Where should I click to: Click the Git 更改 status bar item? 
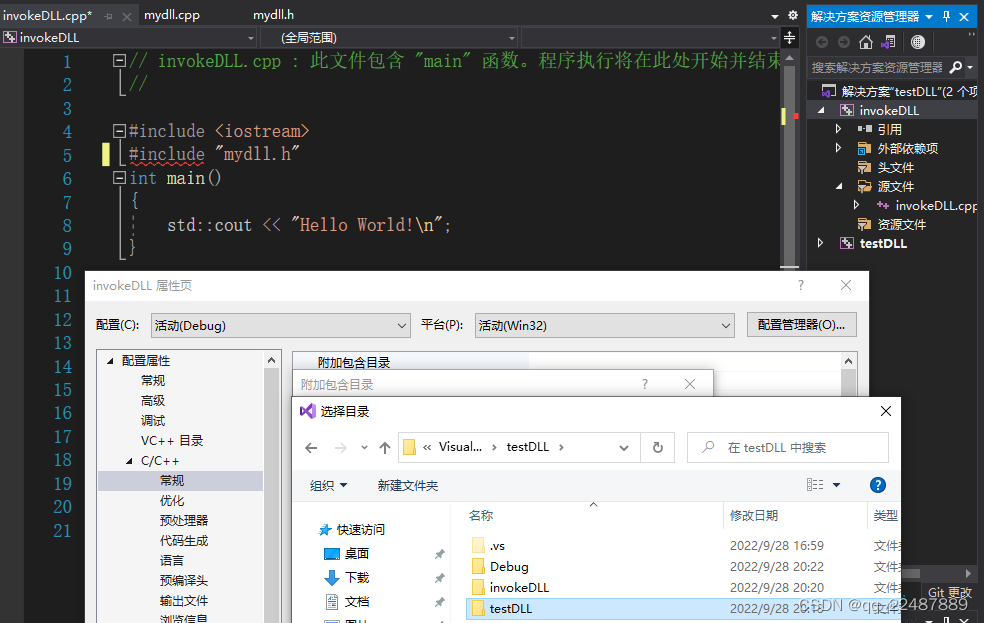948,592
